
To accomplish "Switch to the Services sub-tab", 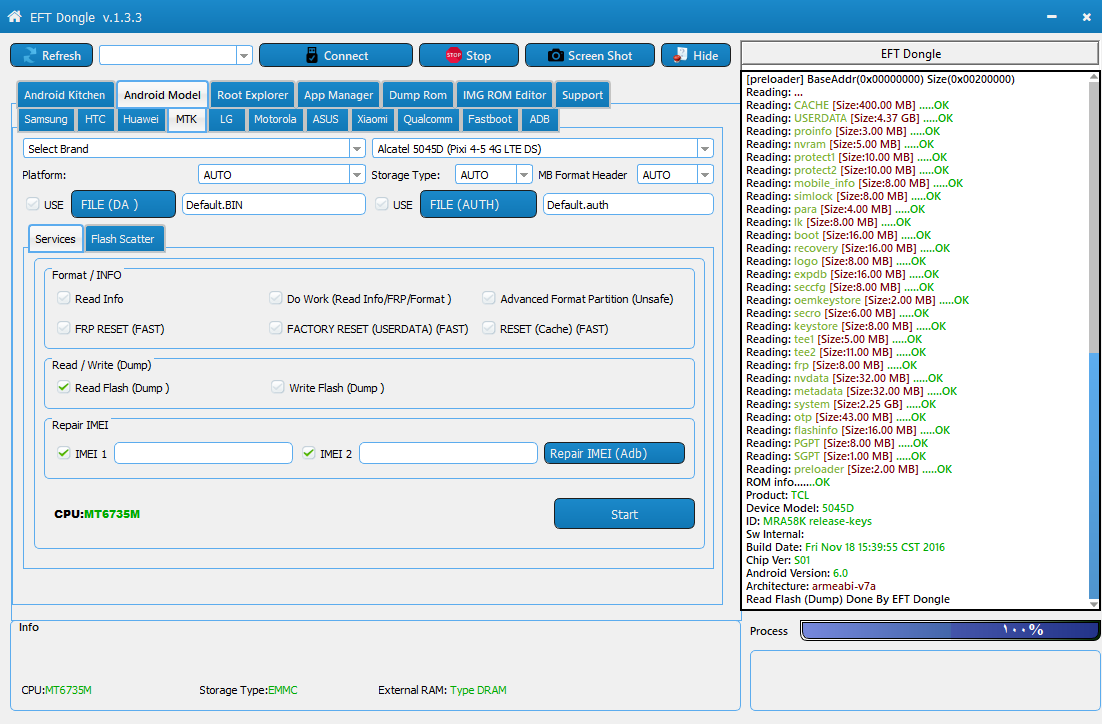I will click(56, 239).
